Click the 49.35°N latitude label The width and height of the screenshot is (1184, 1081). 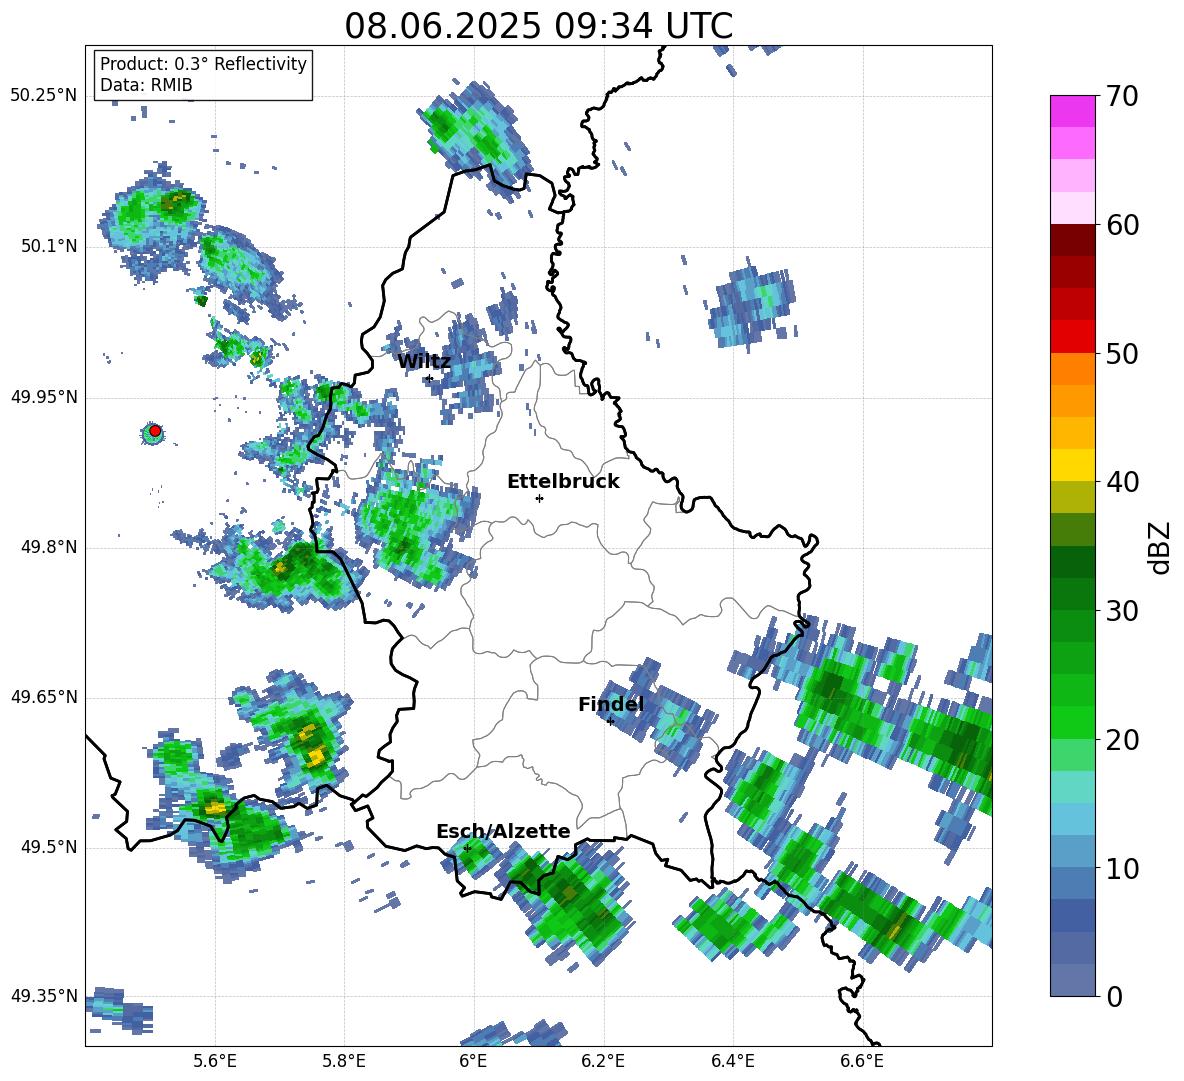pos(44,996)
